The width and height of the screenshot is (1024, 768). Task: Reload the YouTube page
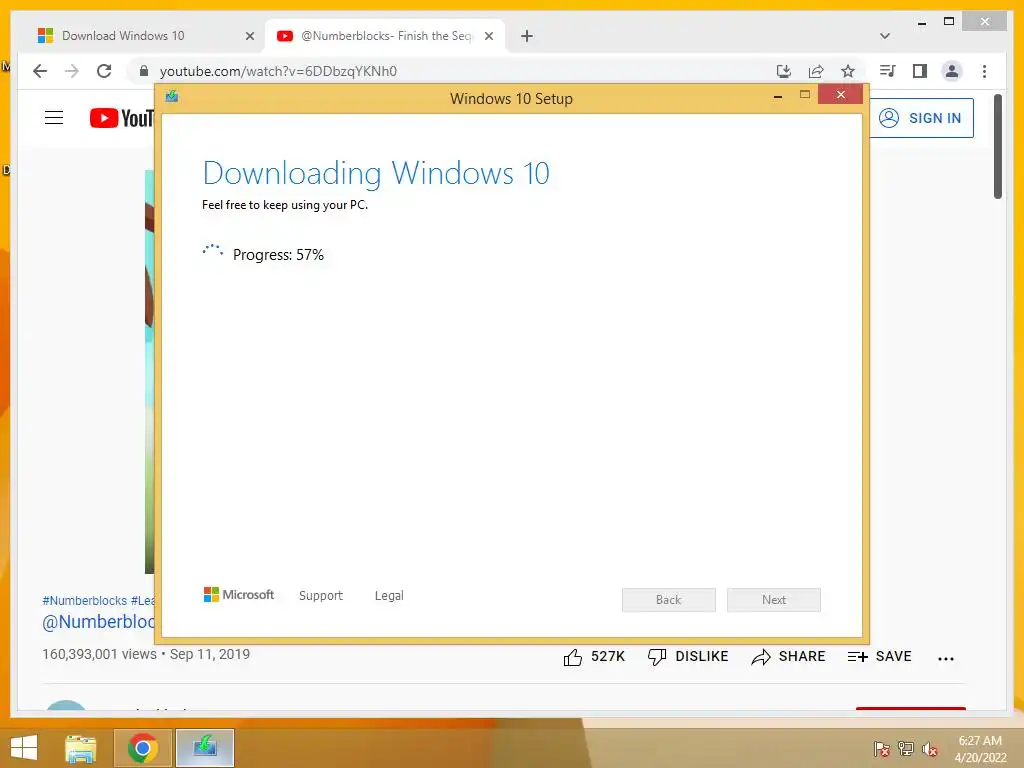[104, 71]
